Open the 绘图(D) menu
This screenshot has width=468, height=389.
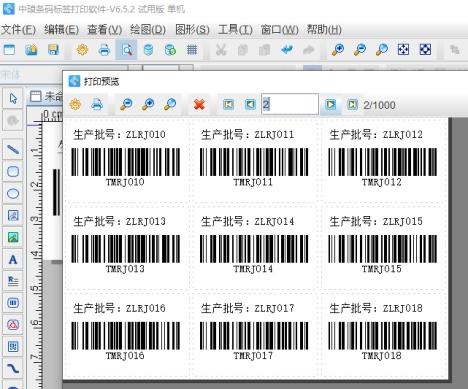[148, 30]
